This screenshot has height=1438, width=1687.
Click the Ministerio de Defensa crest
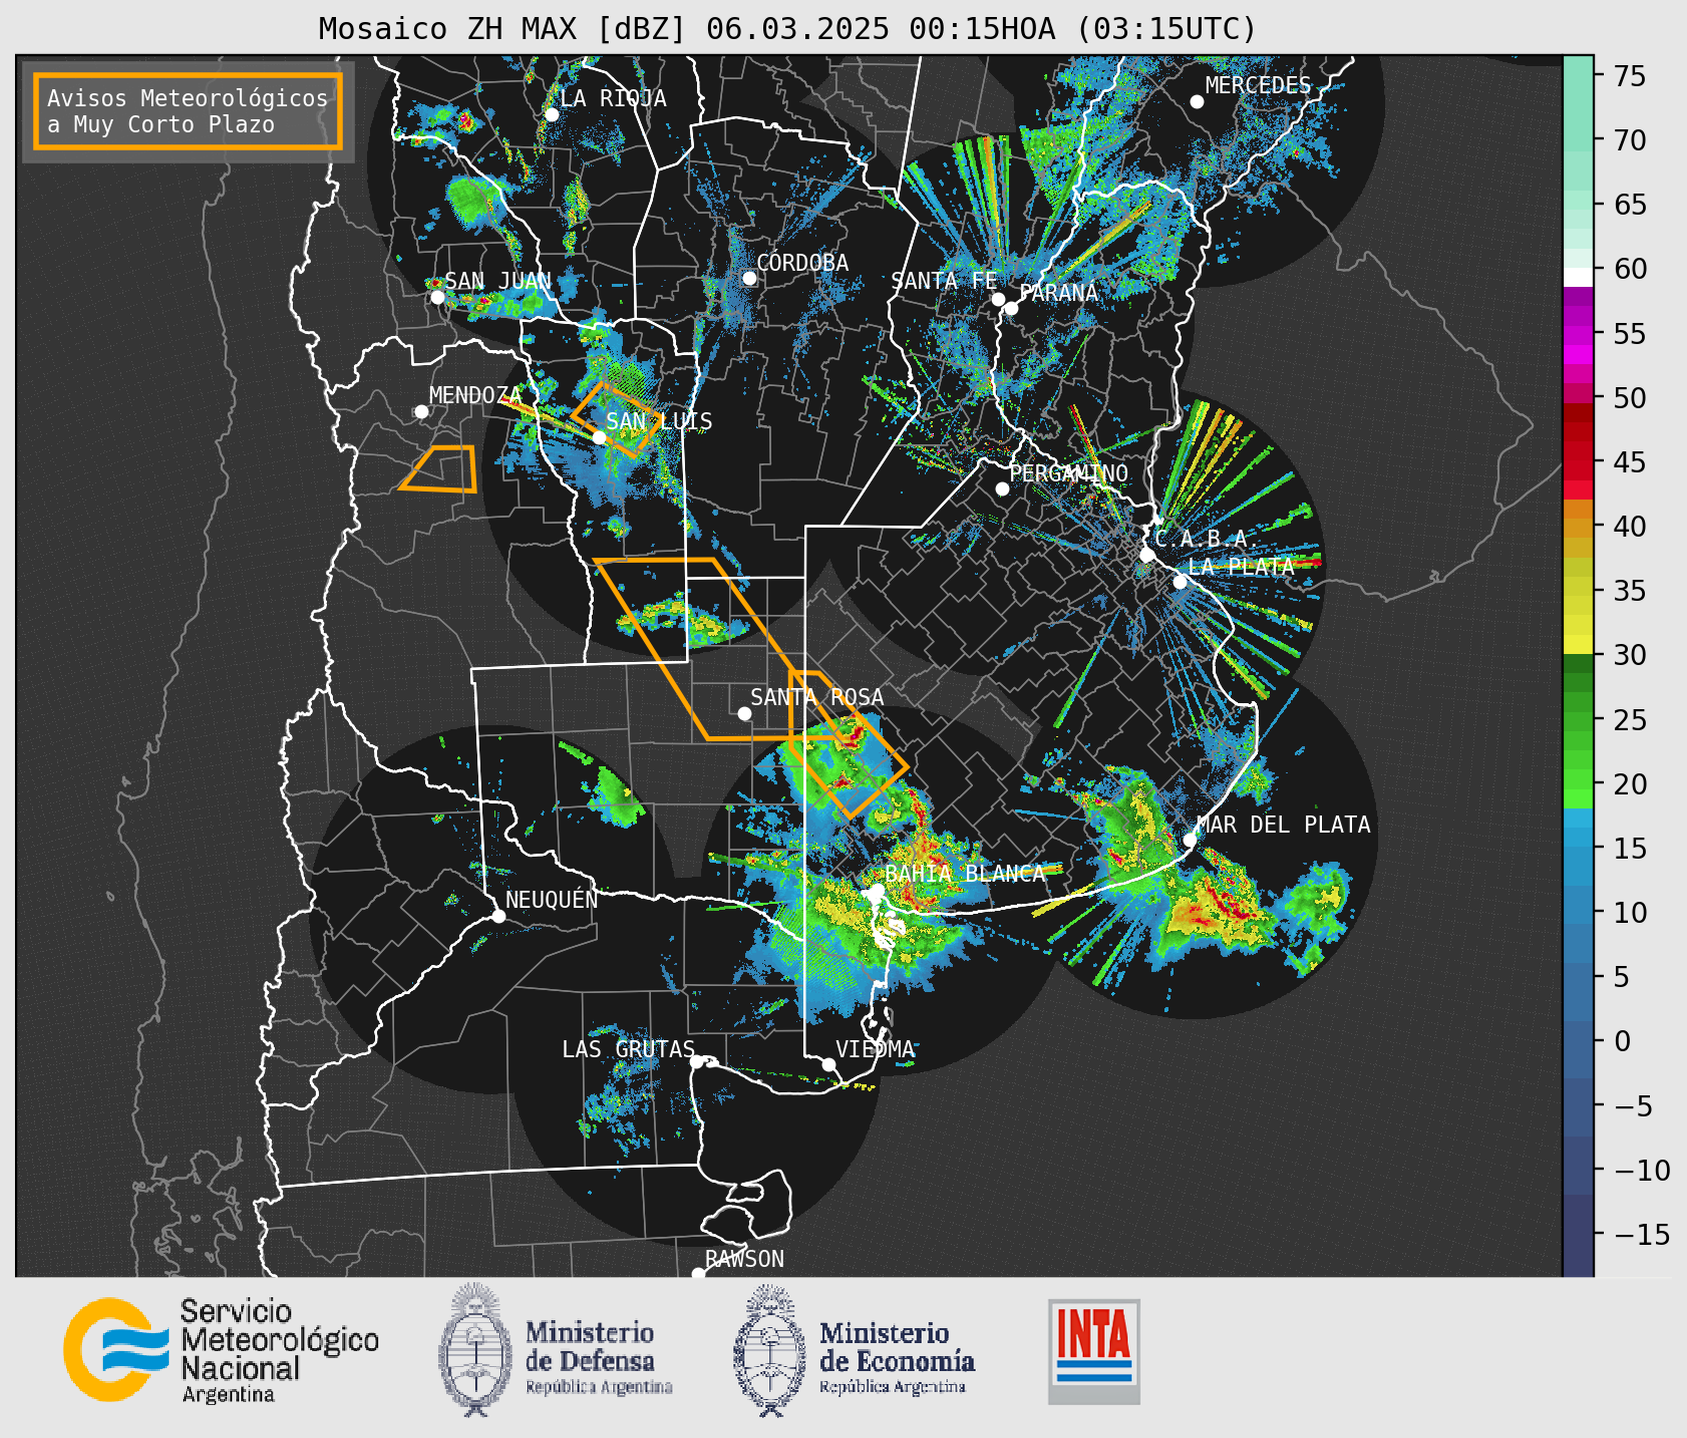(475, 1350)
